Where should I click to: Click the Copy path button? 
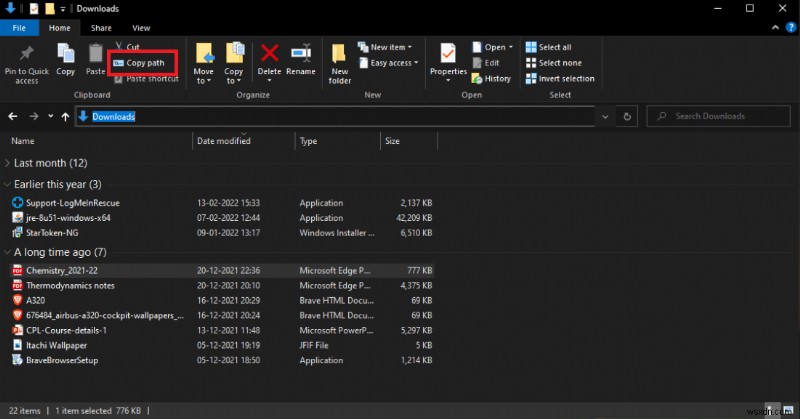pyautogui.click(x=144, y=63)
